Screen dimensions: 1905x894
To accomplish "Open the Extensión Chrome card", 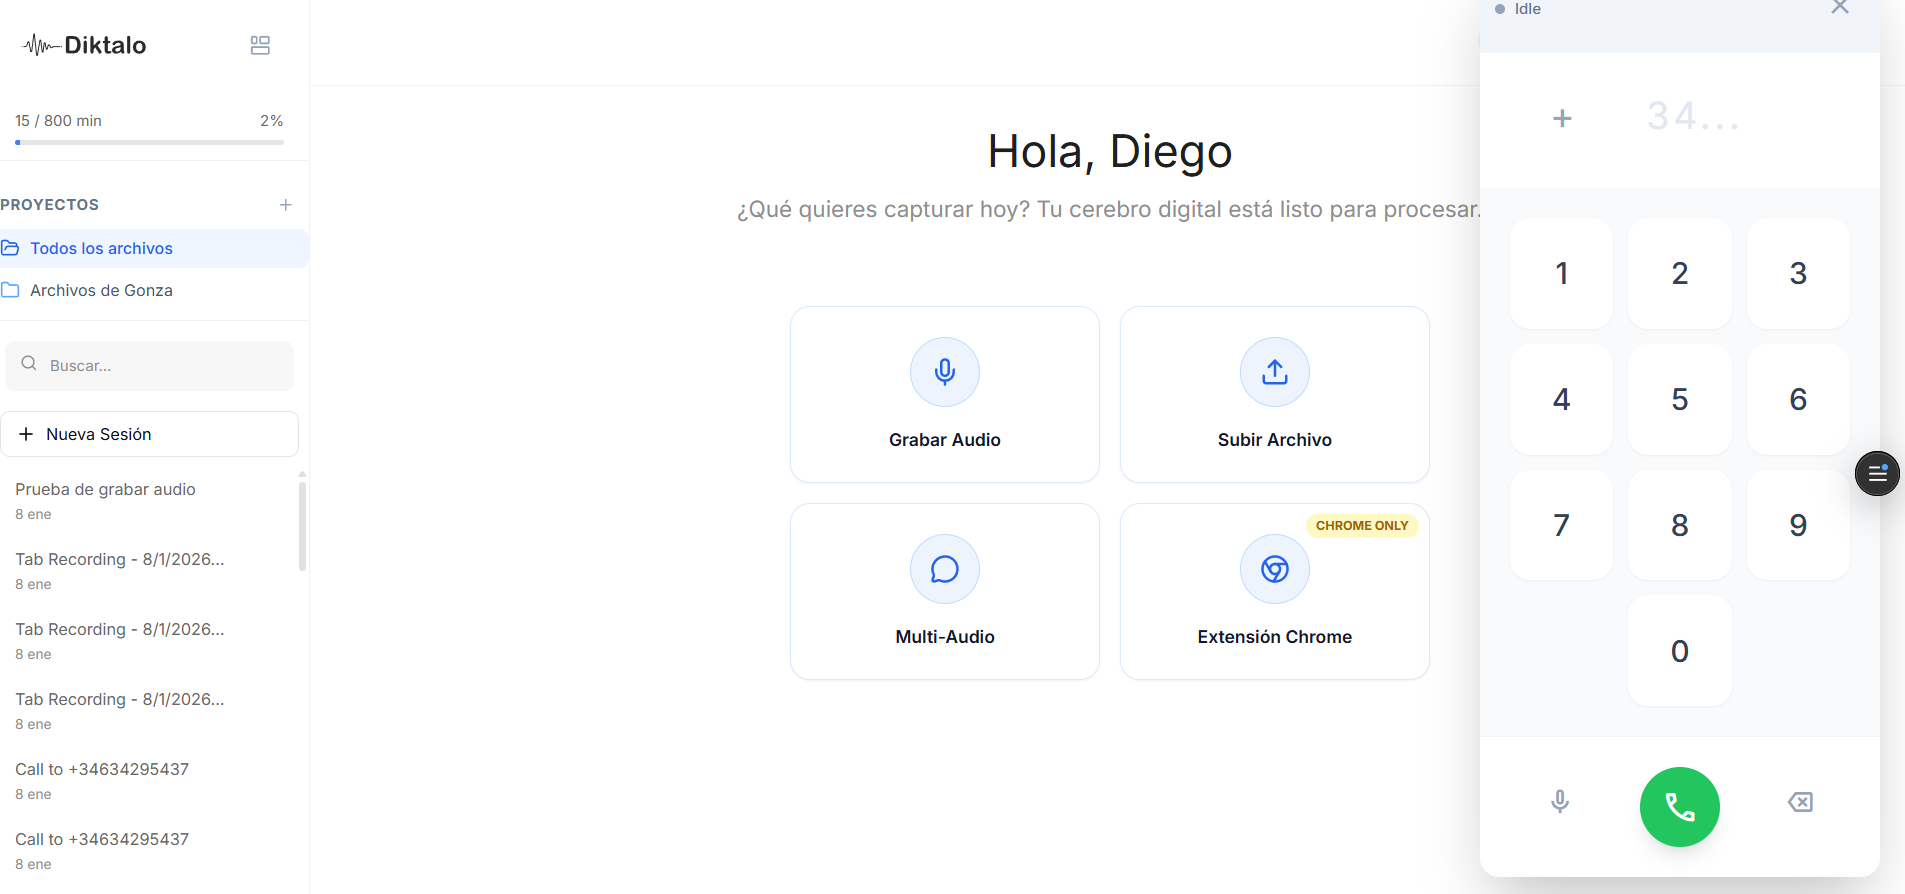I will point(1275,591).
